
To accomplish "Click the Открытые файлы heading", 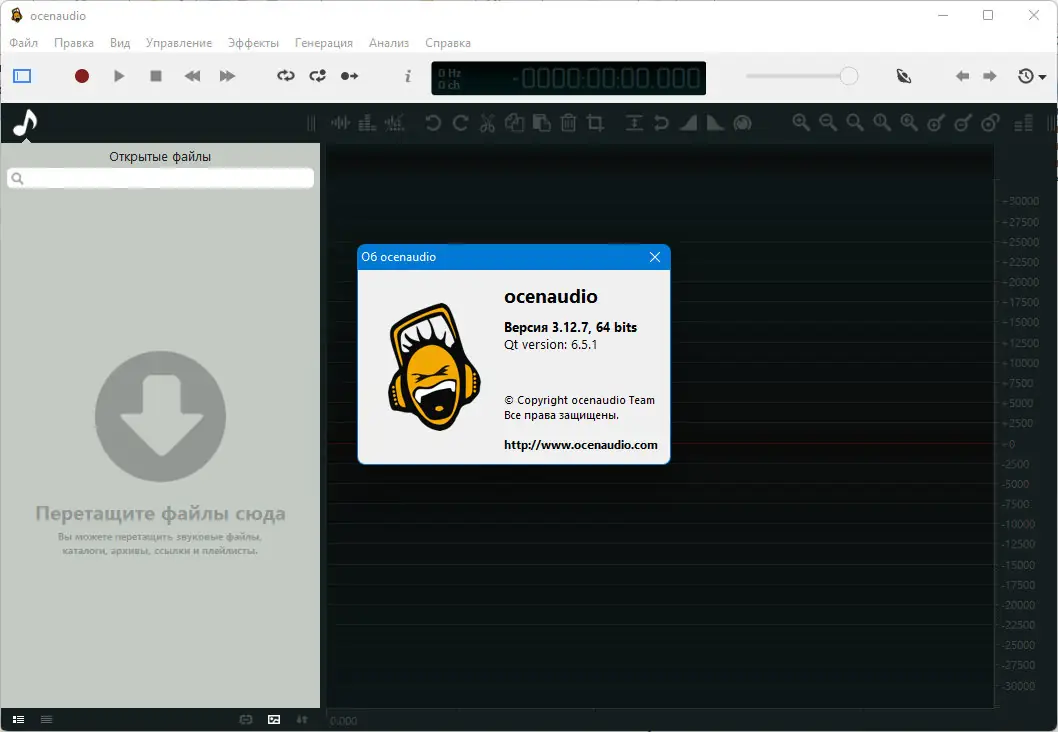I will click(x=160, y=157).
